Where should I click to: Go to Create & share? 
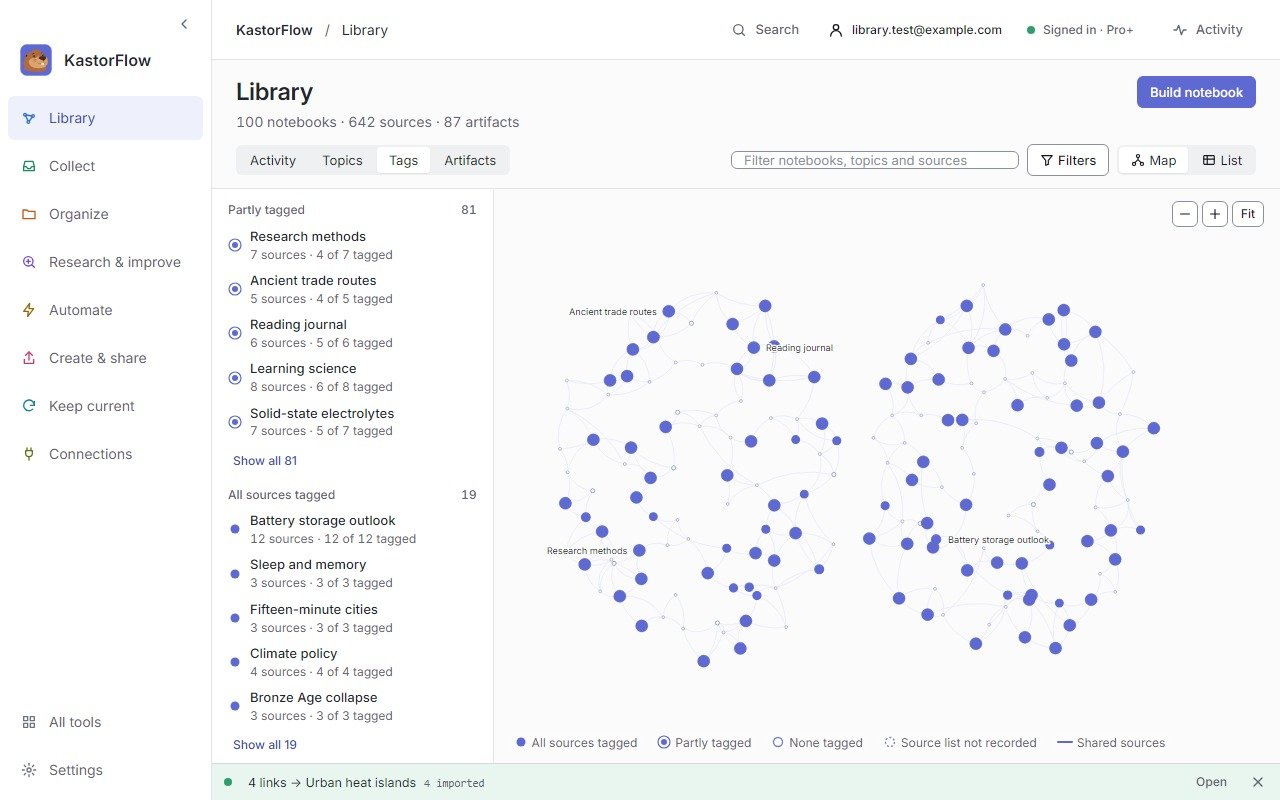pyautogui.click(x=105, y=358)
